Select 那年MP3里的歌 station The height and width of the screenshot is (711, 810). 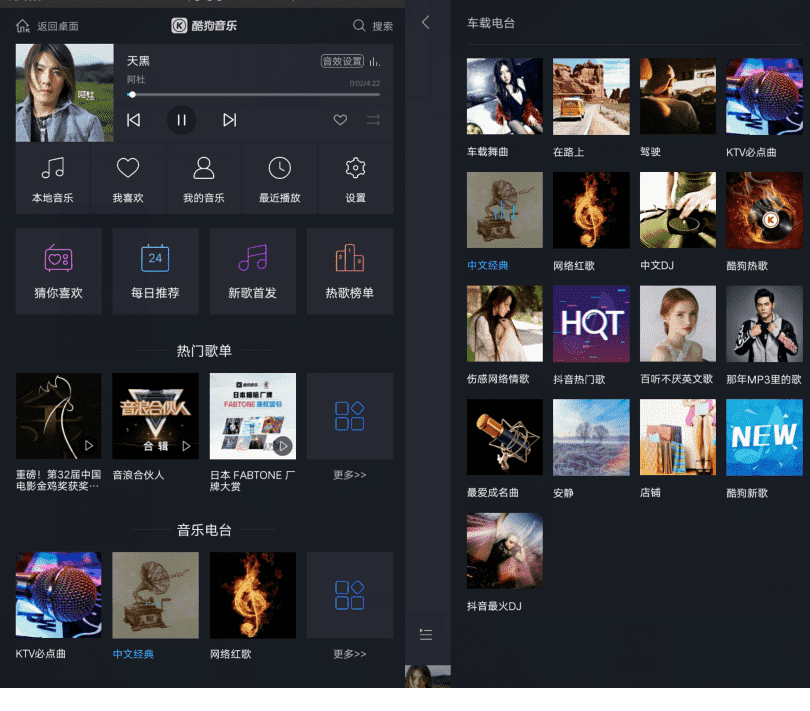point(764,323)
